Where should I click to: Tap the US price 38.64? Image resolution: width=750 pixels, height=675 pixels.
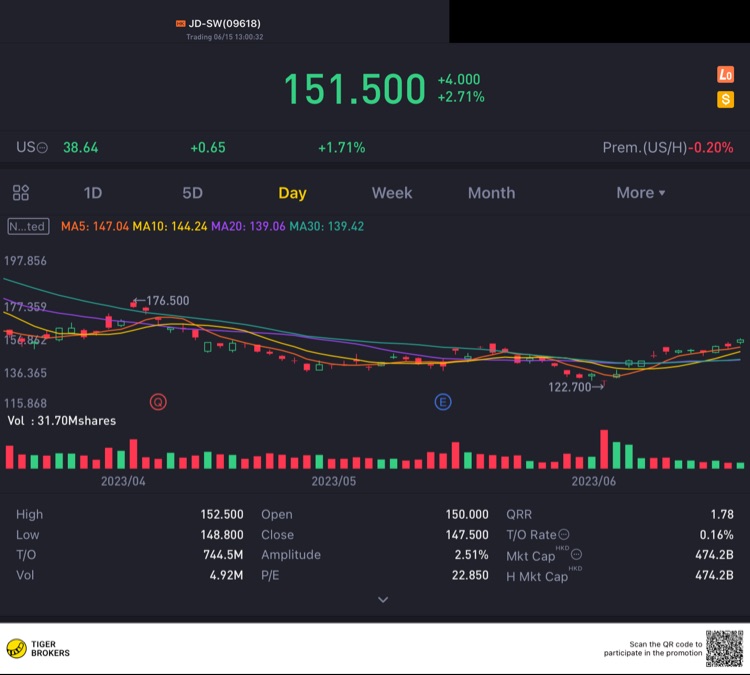(x=80, y=147)
